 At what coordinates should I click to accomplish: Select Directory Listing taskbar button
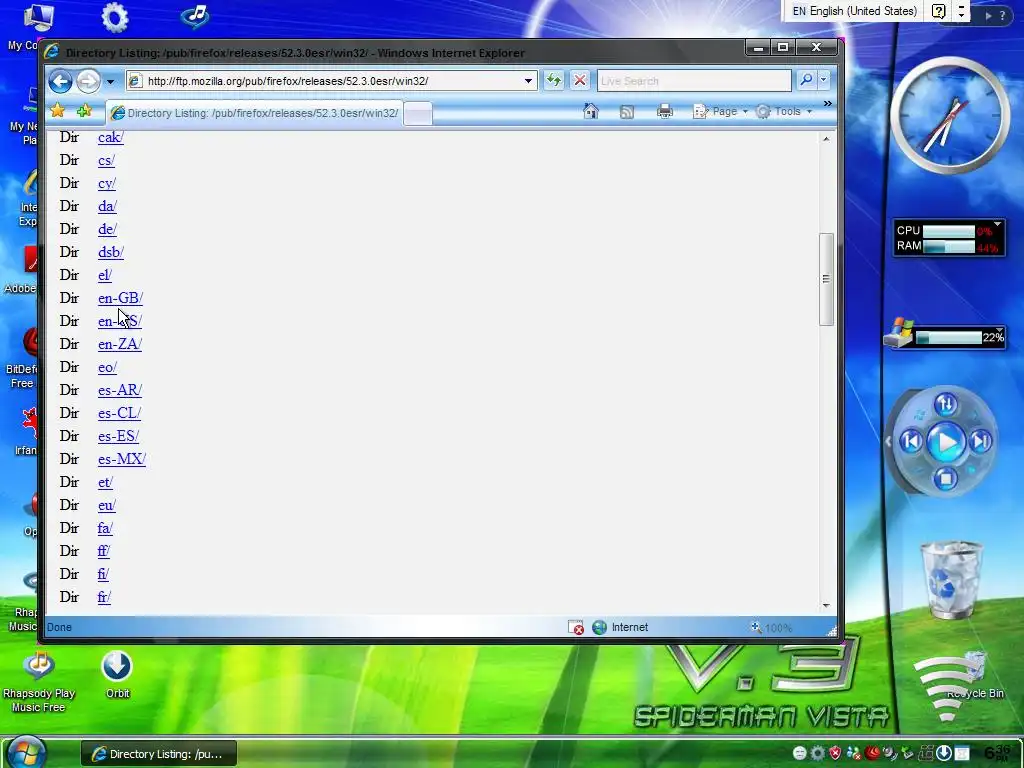(159, 754)
